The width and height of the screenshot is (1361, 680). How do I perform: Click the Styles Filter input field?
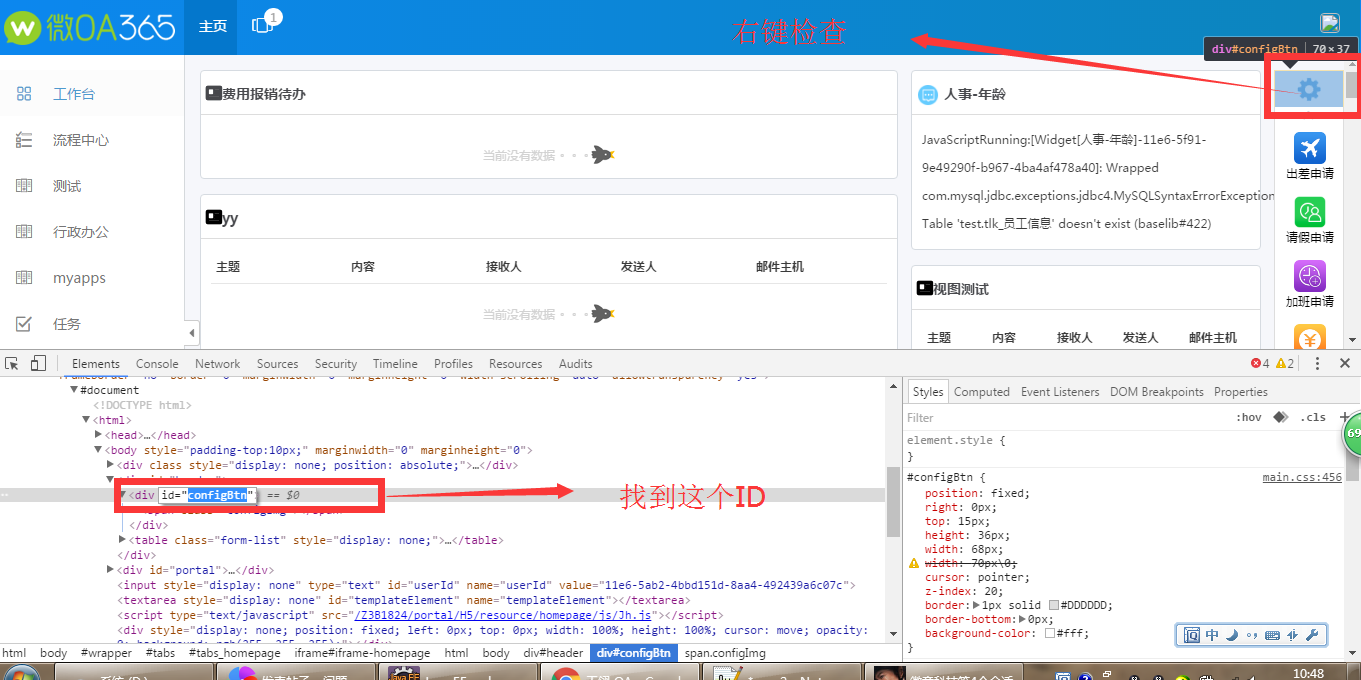click(x=1065, y=418)
